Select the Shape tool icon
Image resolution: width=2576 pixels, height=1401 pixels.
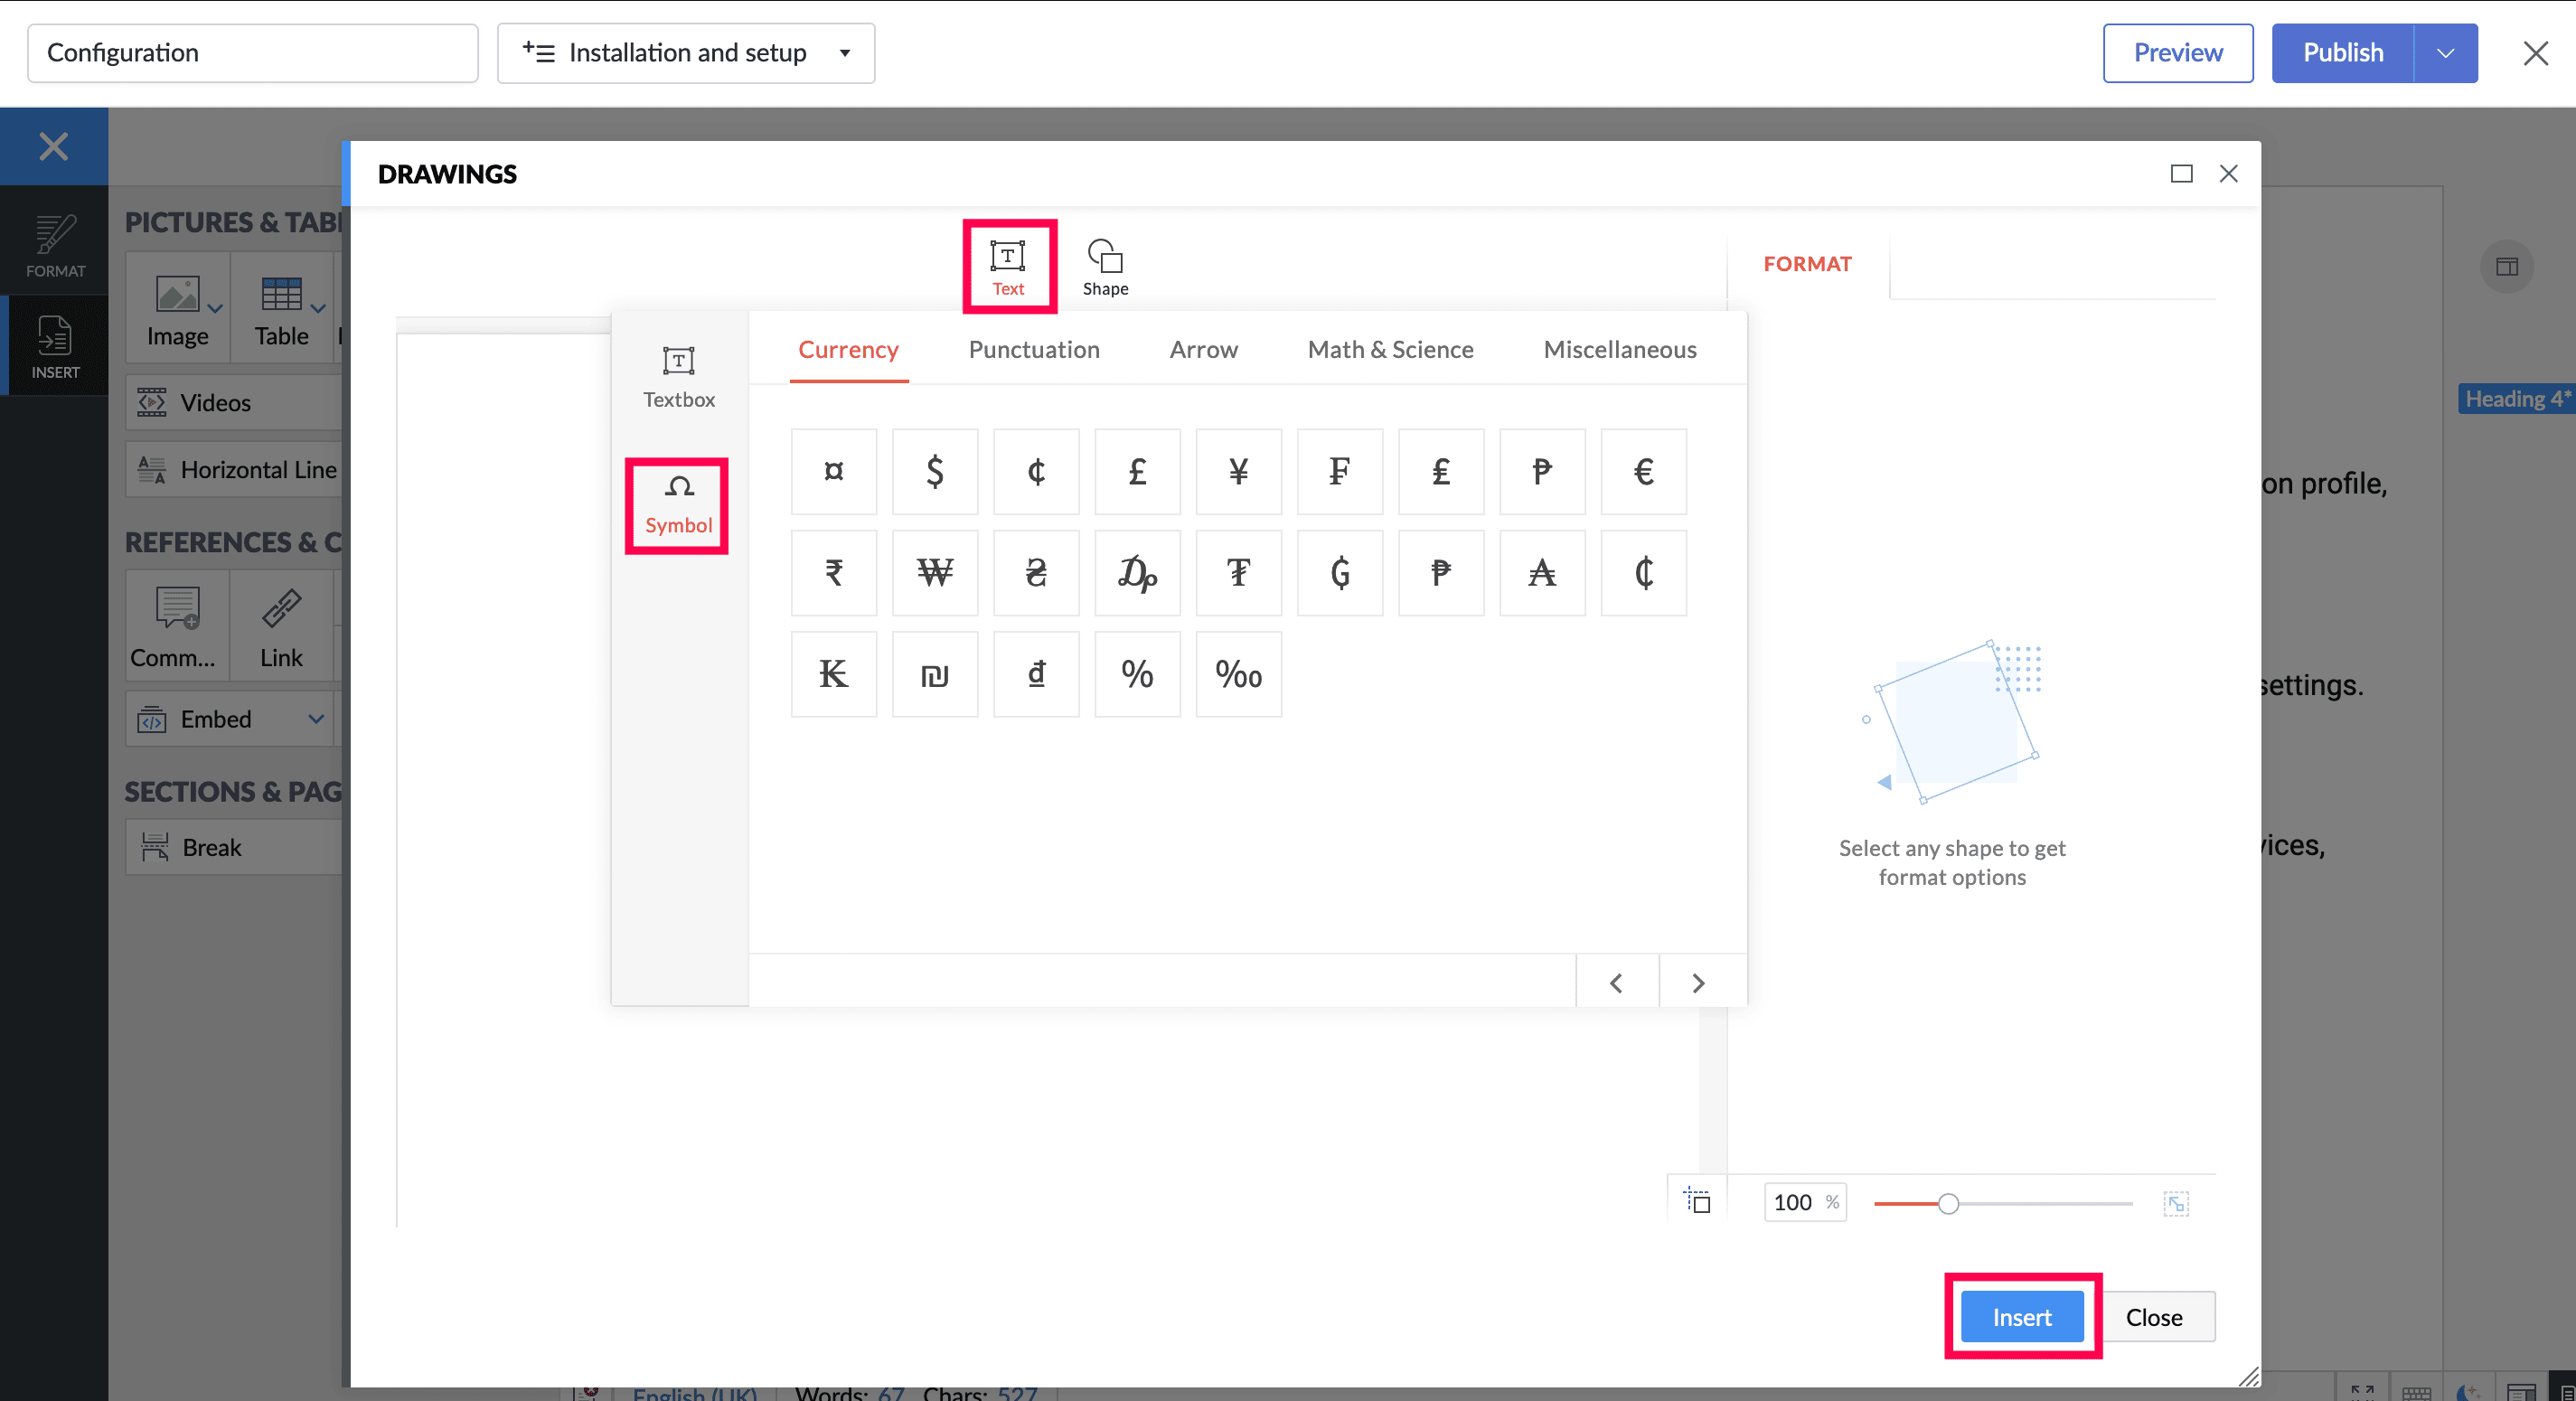1104,257
